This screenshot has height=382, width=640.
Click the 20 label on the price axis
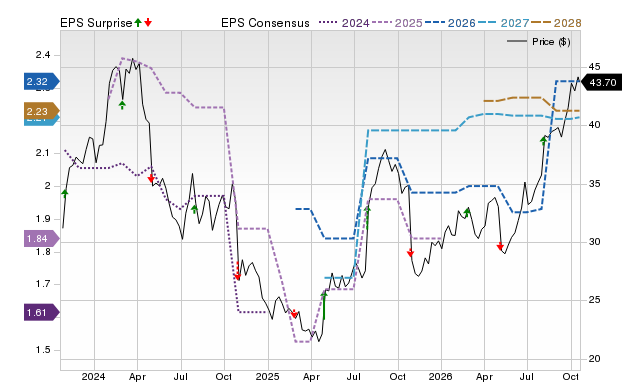(x=594, y=359)
